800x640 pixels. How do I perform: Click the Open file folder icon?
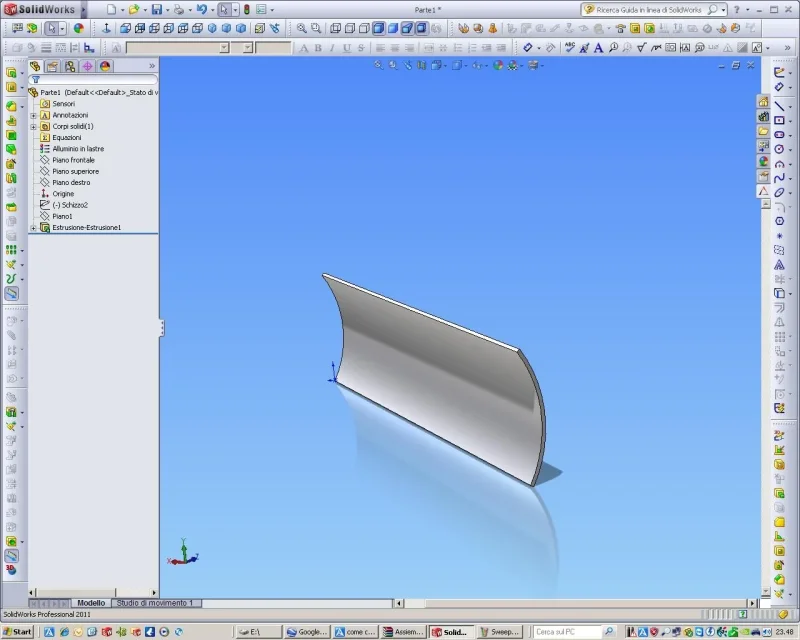point(134,10)
